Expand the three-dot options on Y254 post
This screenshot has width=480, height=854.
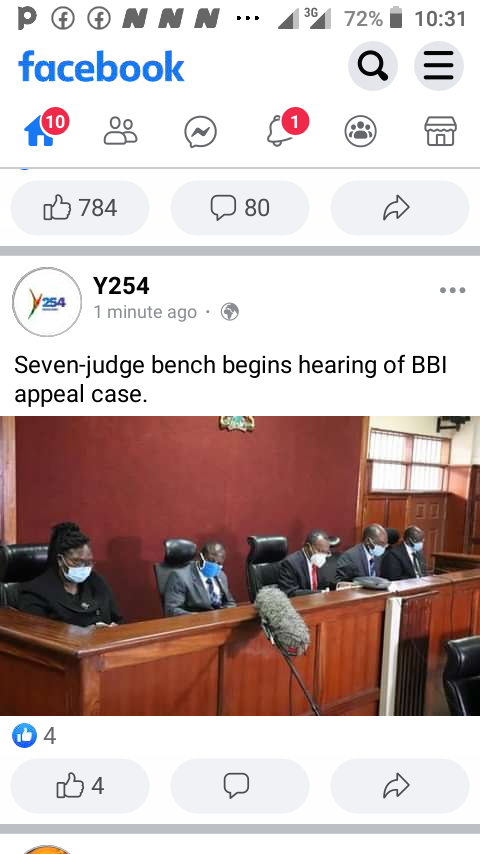tap(453, 290)
